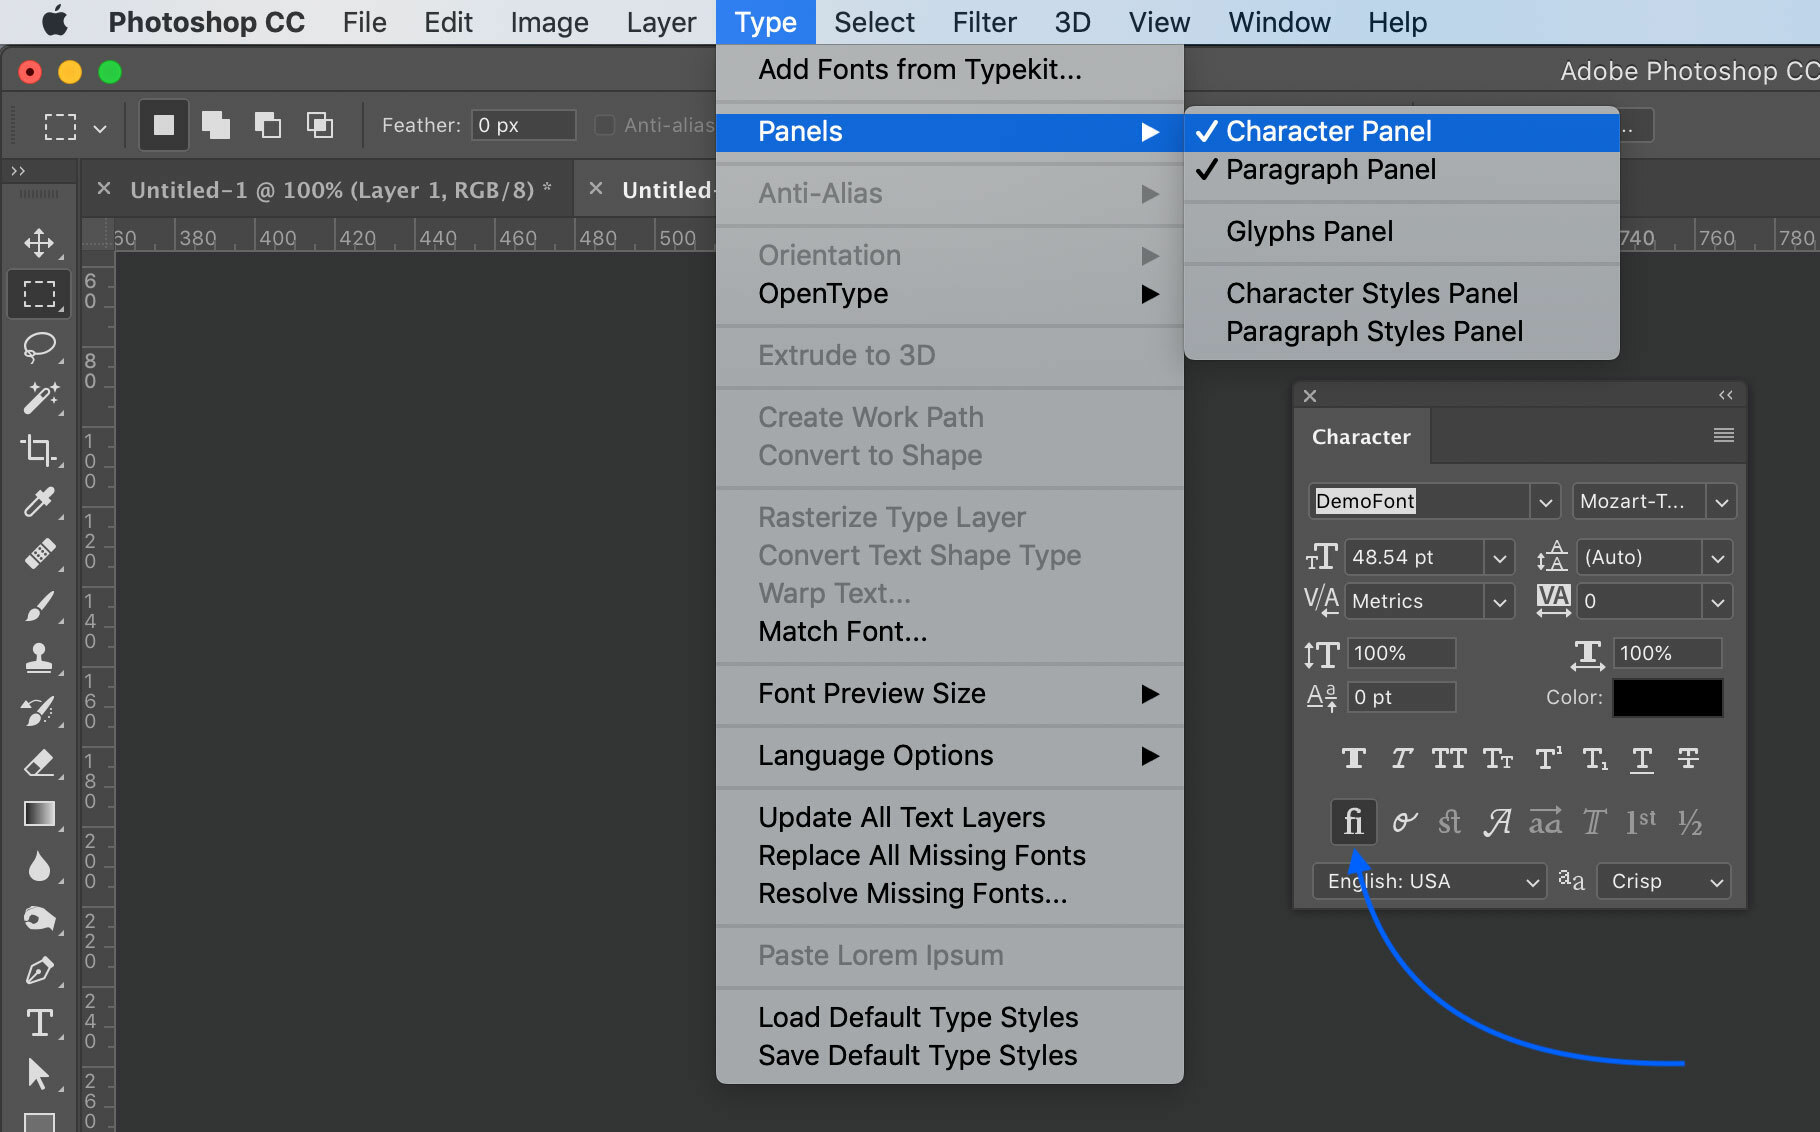Toggle Faux Bold text style

[1353, 759]
